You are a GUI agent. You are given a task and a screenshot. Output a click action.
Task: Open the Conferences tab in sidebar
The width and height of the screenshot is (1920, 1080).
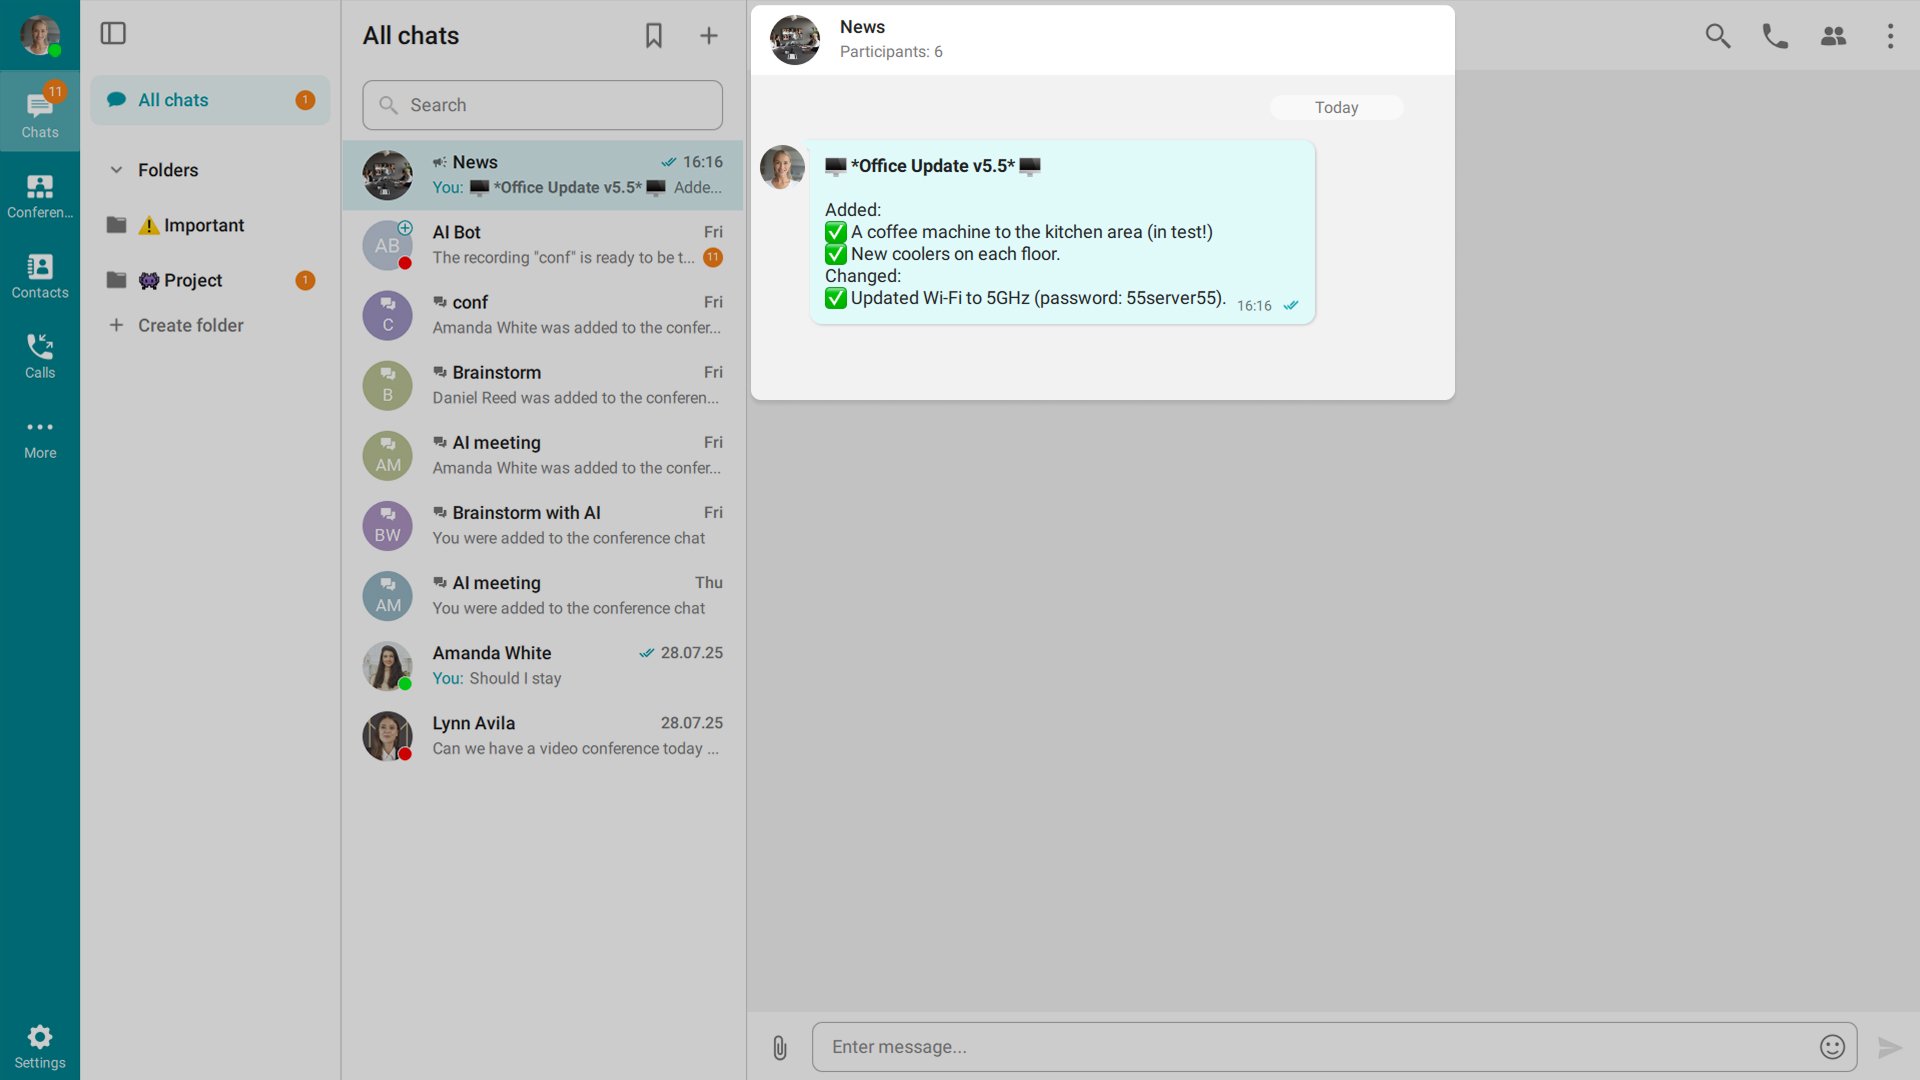pyautogui.click(x=40, y=196)
